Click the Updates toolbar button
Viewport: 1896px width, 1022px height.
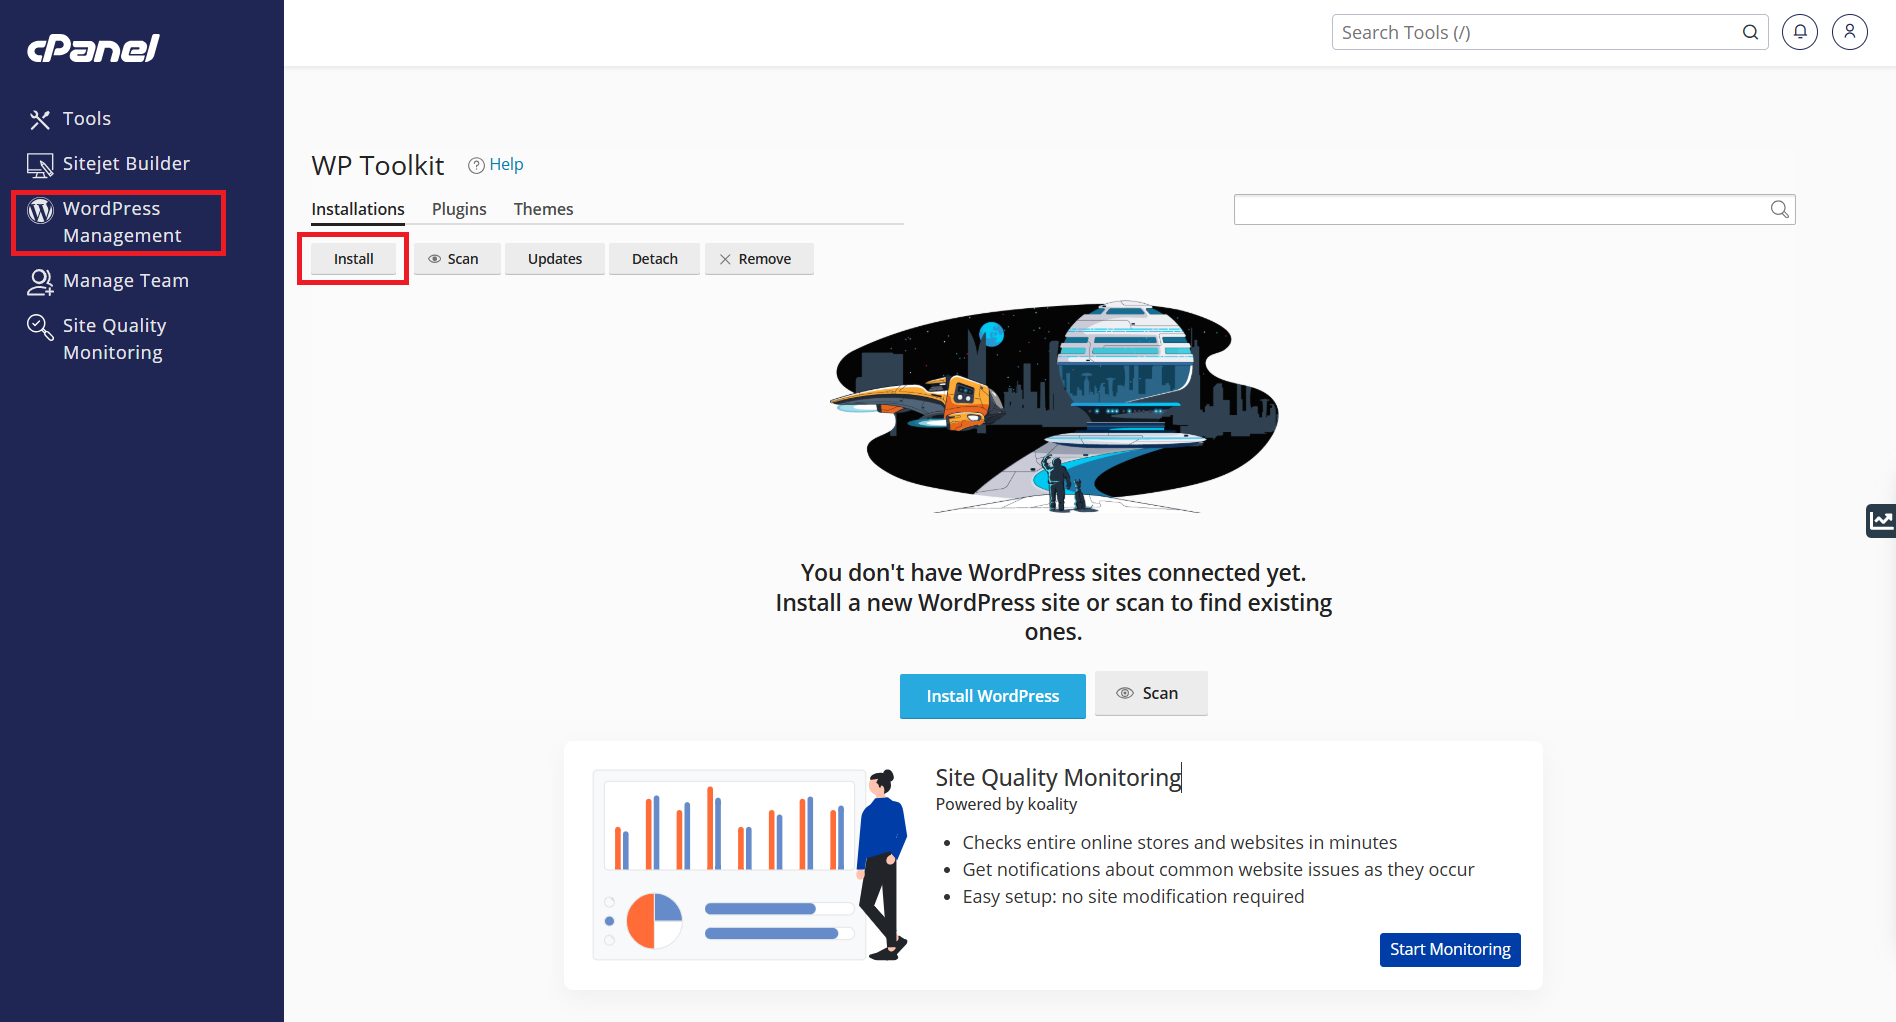[x=555, y=259]
